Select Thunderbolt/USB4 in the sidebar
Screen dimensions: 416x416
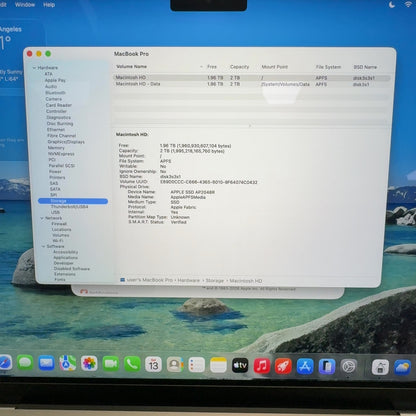point(69,207)
